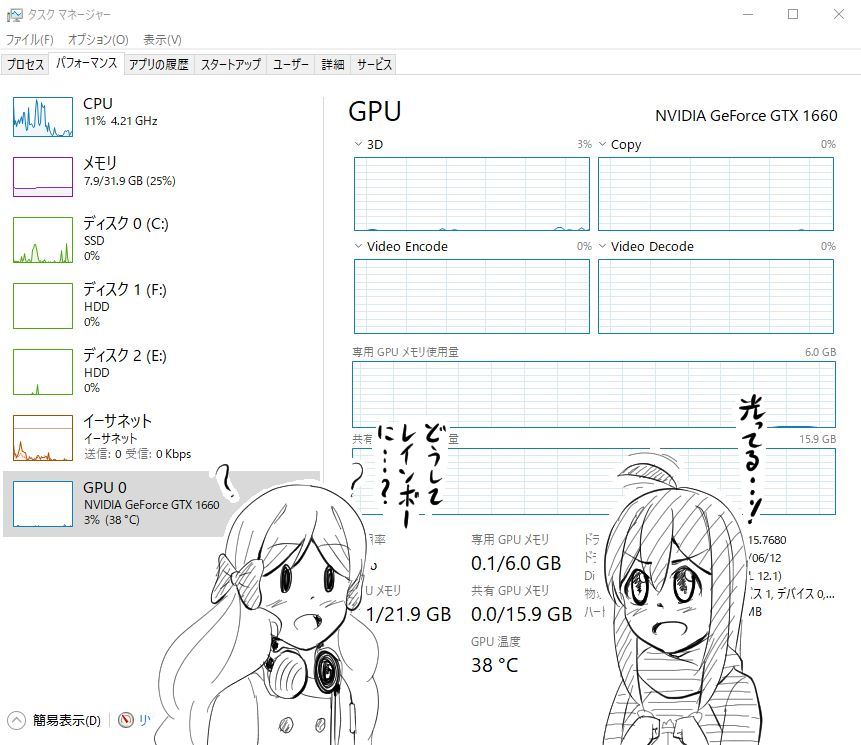Screen dimensions: 861x745
Task: Click the 送信: 0 受信: 0 Kbps text
Action: [138, 454]
